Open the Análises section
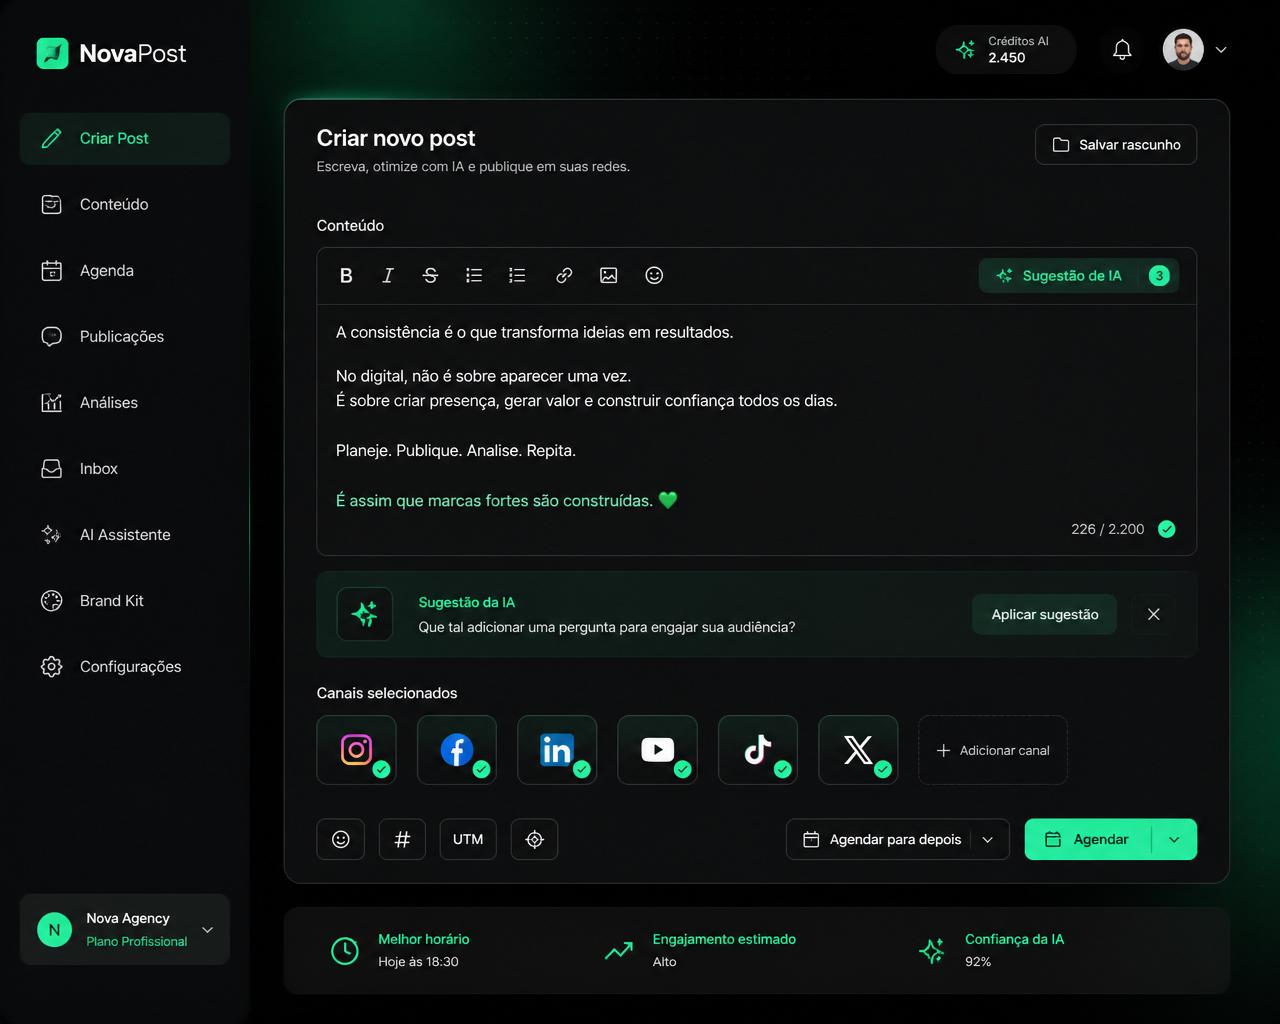 [125, 402]
